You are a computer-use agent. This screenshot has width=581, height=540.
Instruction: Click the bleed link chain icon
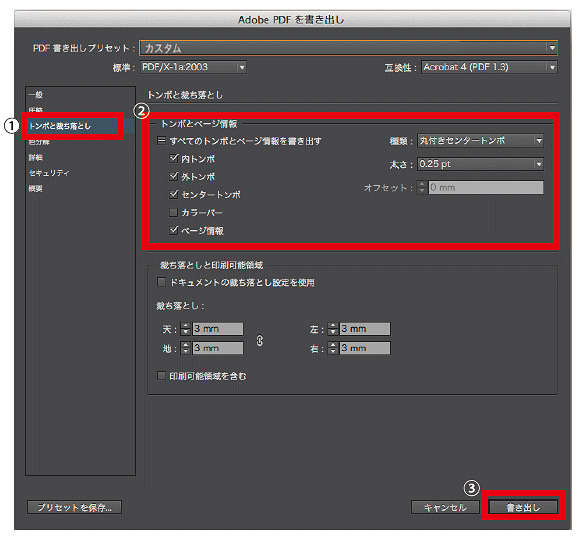(x=260, y=340)
